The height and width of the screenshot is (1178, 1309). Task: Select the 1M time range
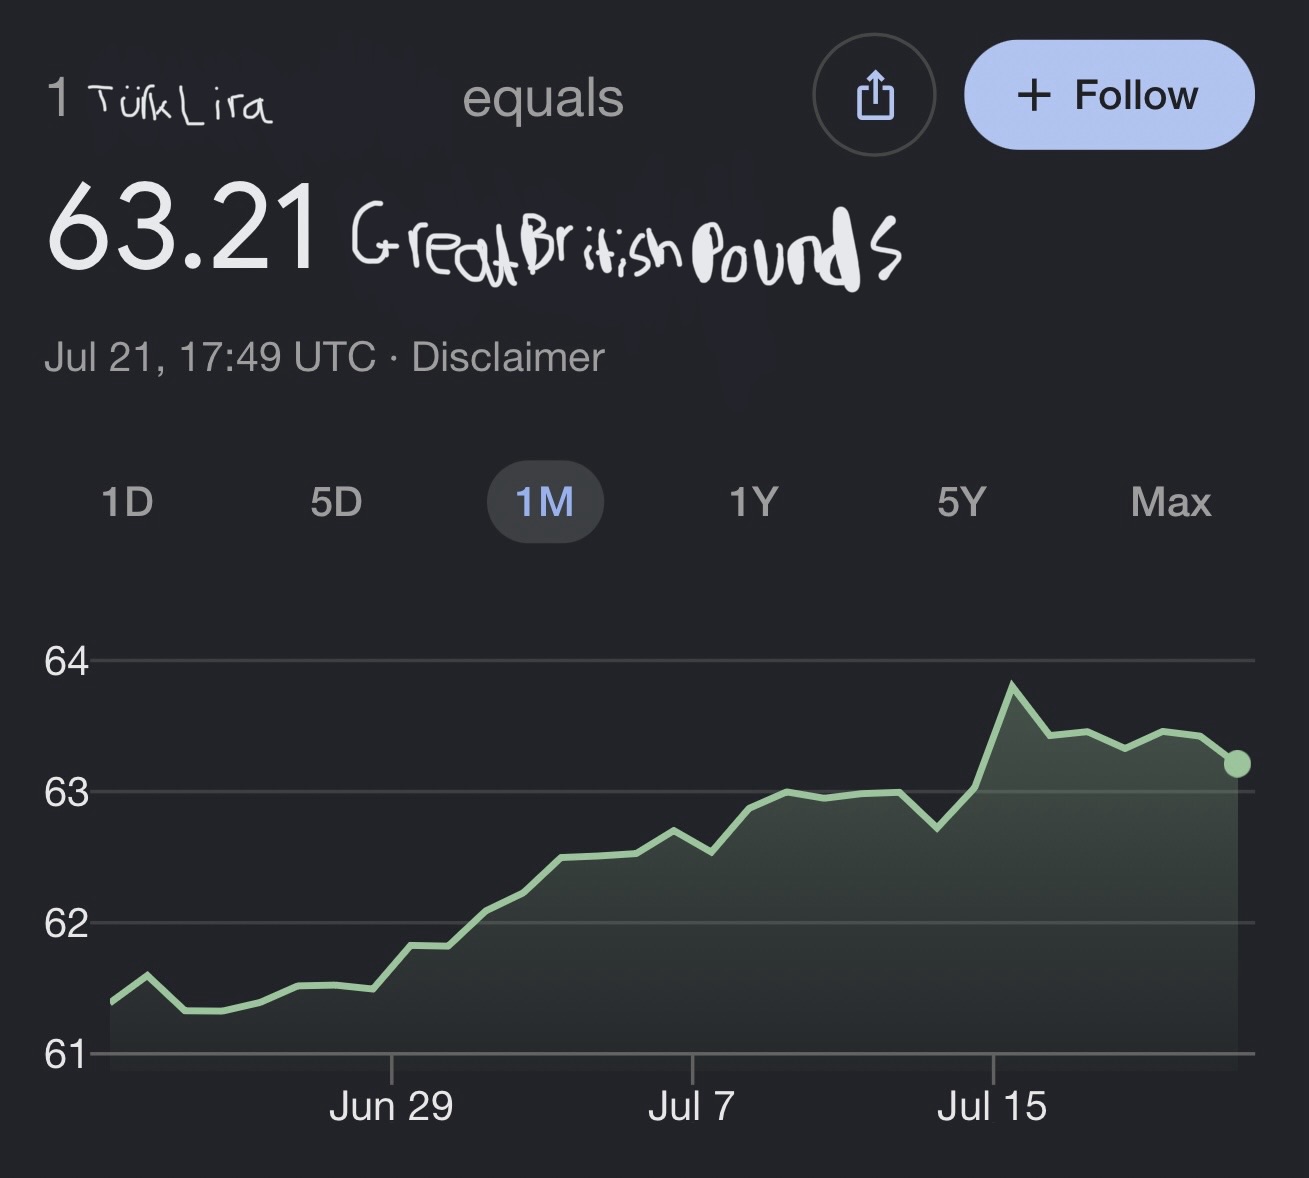point(545,501)
